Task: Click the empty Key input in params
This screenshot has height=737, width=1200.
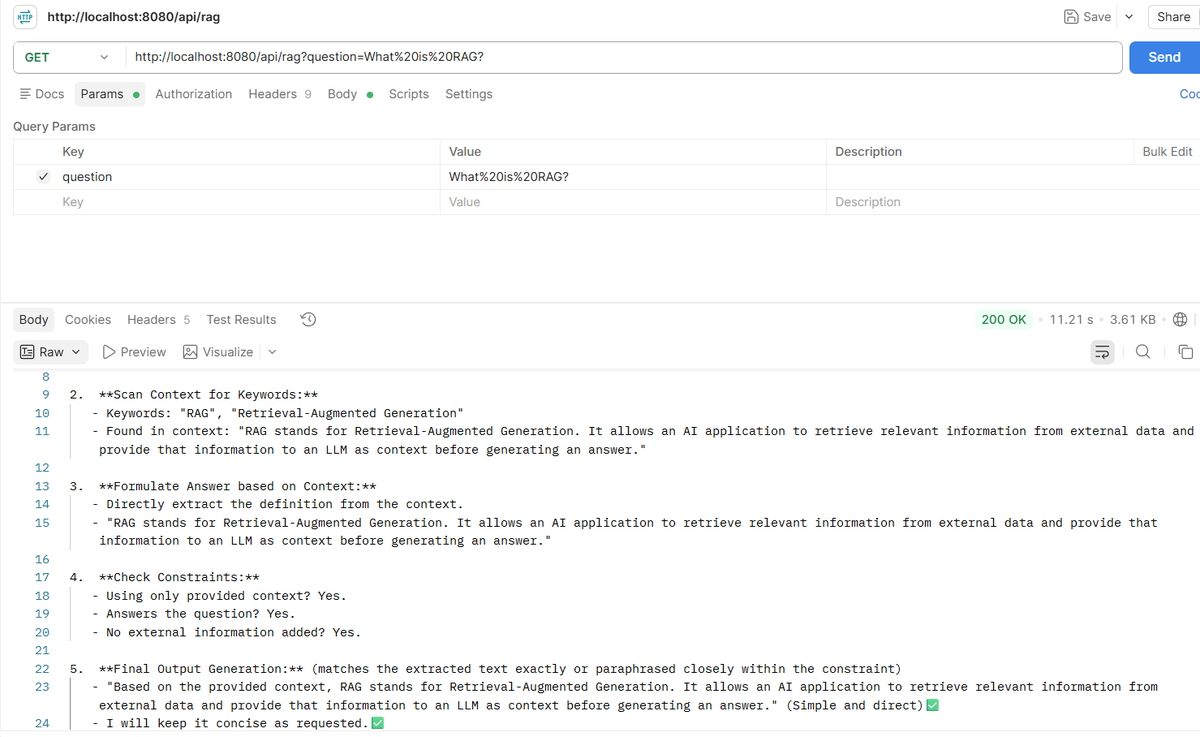Action: click(248, 202)
